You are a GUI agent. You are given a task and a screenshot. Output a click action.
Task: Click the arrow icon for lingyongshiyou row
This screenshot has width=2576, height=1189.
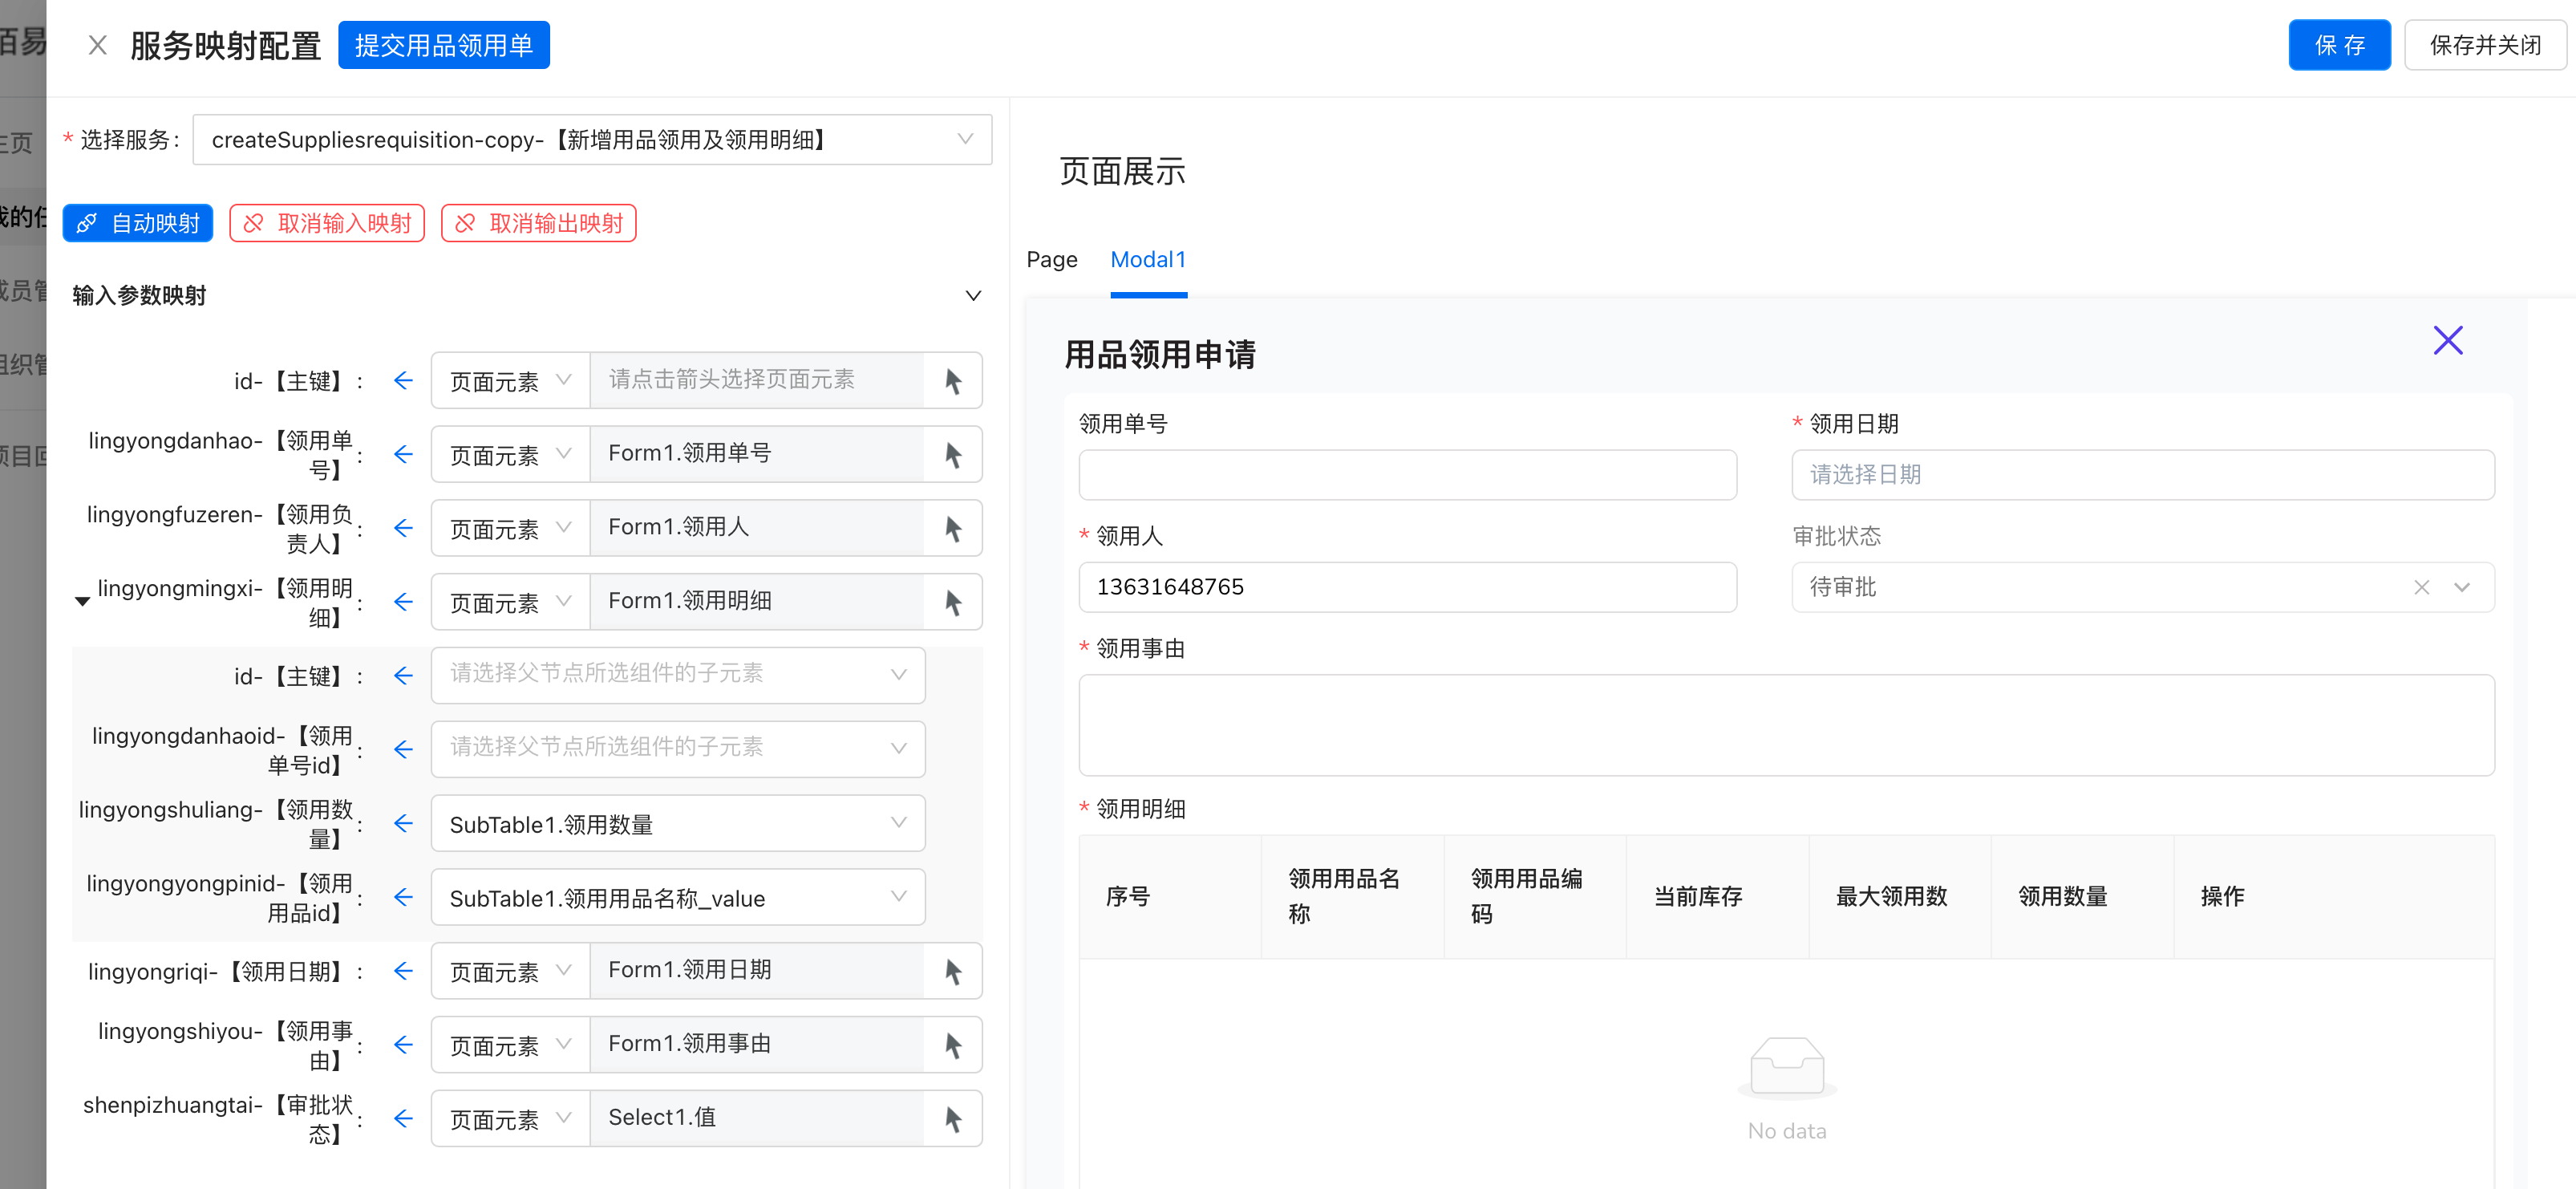click(403, 1045)
